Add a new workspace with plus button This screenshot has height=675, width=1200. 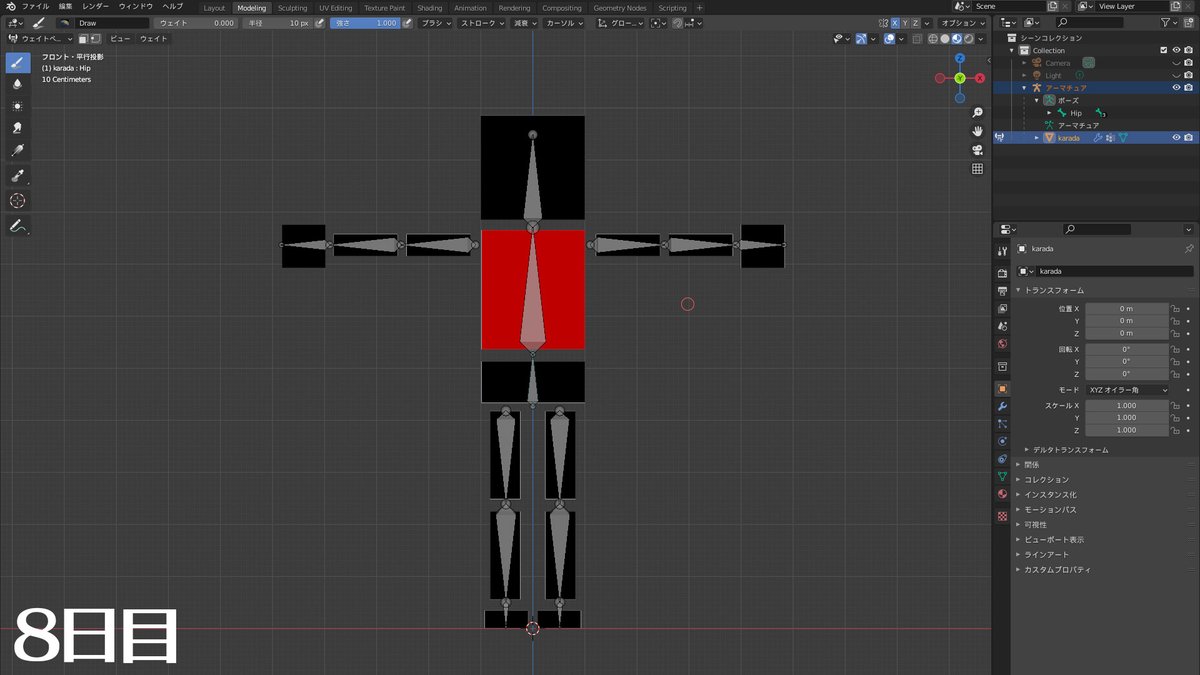699,8
